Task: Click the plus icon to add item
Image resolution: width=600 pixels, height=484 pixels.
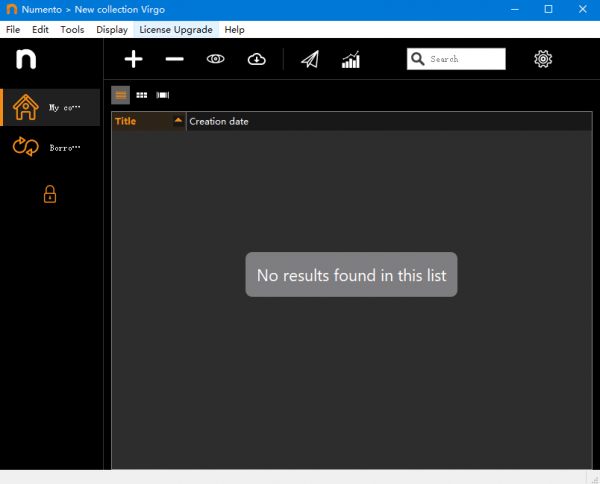Action: [133, 60]
